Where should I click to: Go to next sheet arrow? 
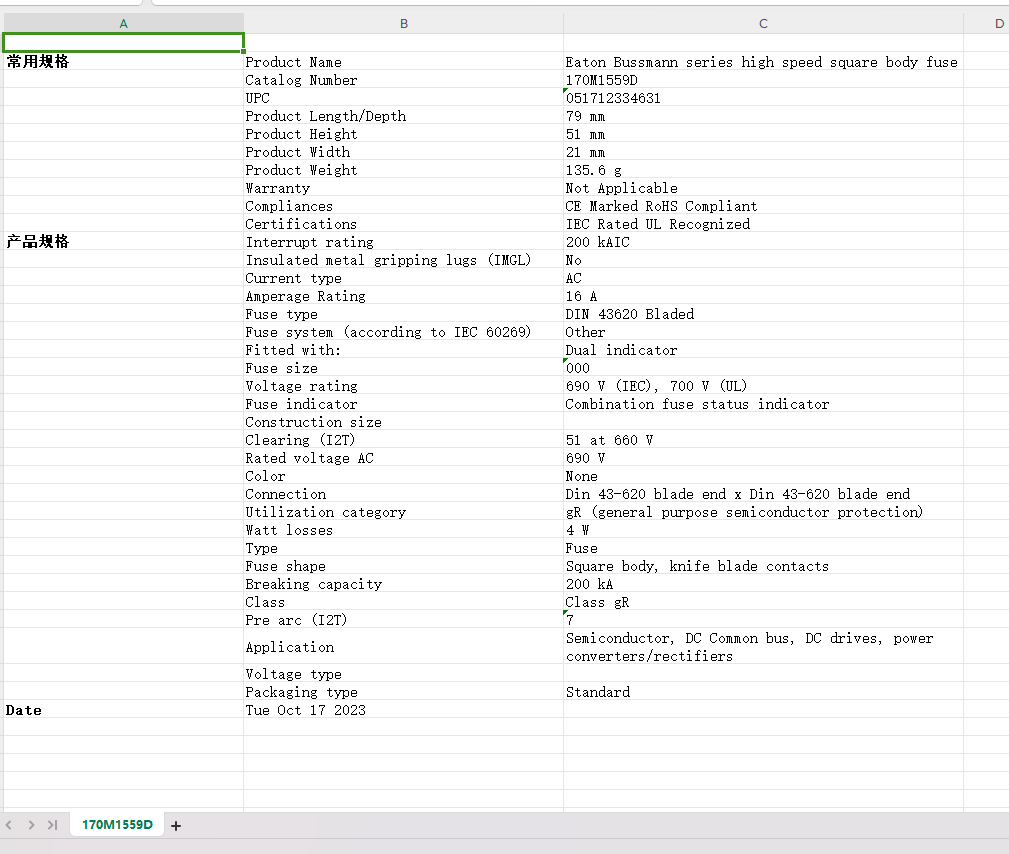pyautogui.click(x=31, y=825)
